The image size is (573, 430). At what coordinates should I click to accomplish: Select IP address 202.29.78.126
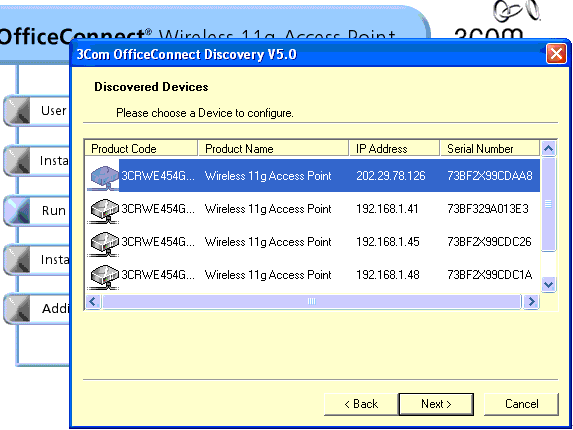(391, 176)
